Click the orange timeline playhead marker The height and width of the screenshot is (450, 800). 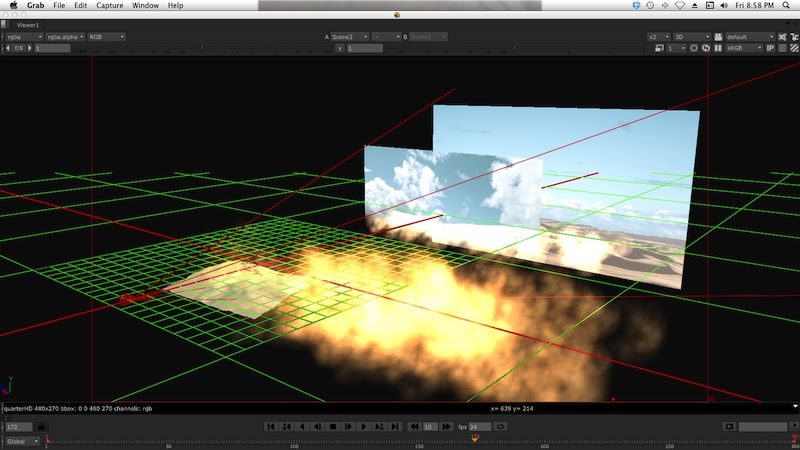(475, 438)
